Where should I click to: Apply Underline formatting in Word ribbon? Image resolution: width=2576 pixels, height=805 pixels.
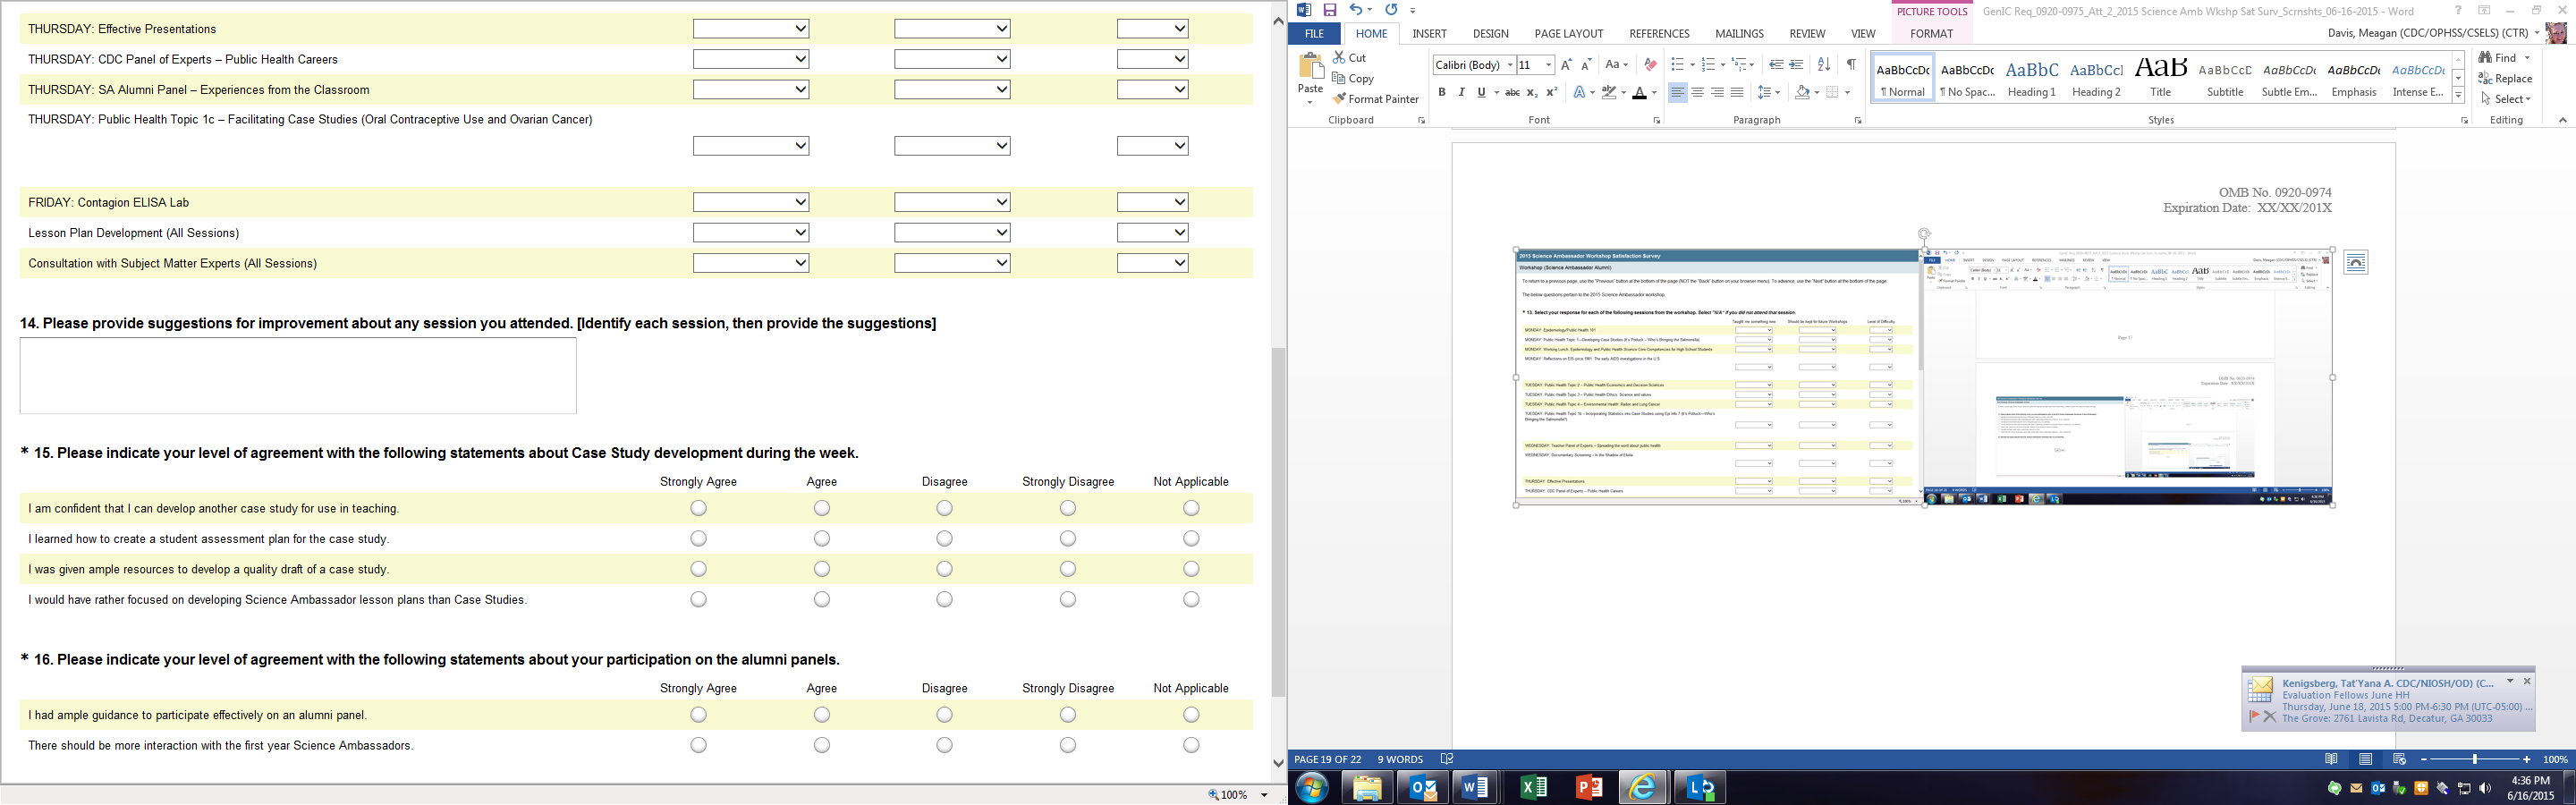tap(1481, 92)
